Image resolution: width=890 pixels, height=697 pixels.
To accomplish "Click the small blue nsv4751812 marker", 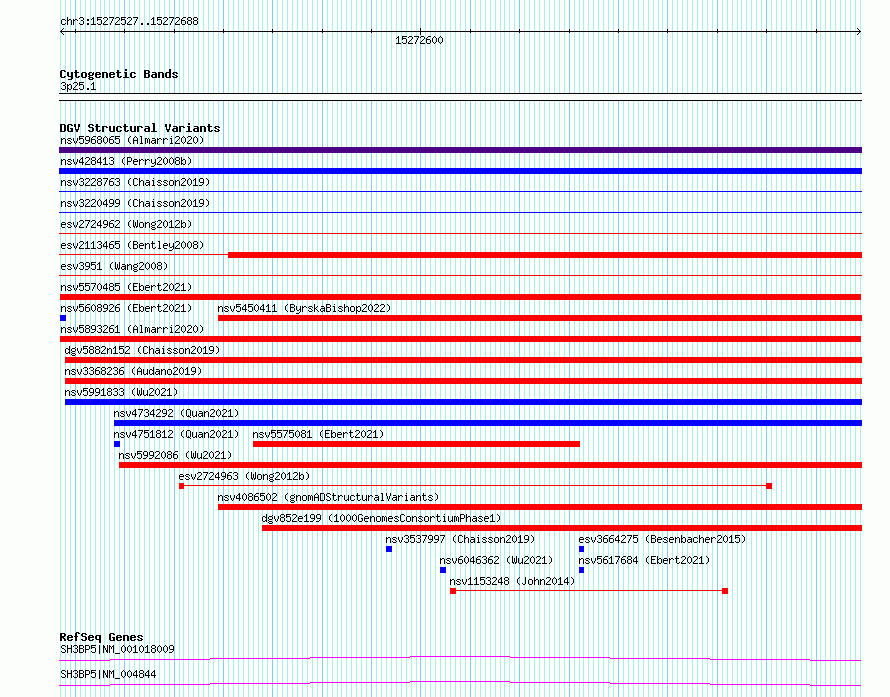I will [117, 444].
